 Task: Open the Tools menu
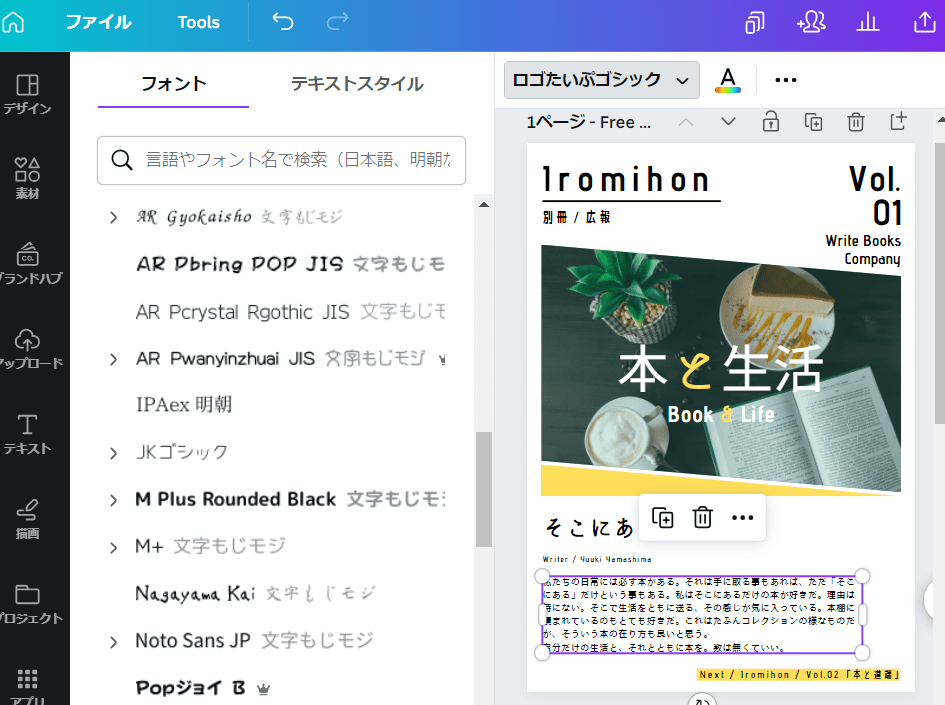[x=198, y=22]
